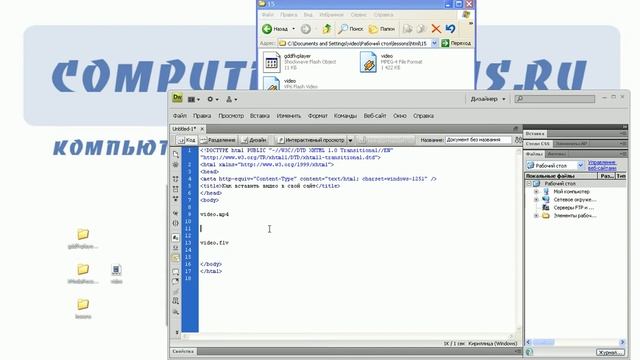Click the Show Code Navigator icon
The width and height of the screenshot is (640, 360).
[176, 164]
